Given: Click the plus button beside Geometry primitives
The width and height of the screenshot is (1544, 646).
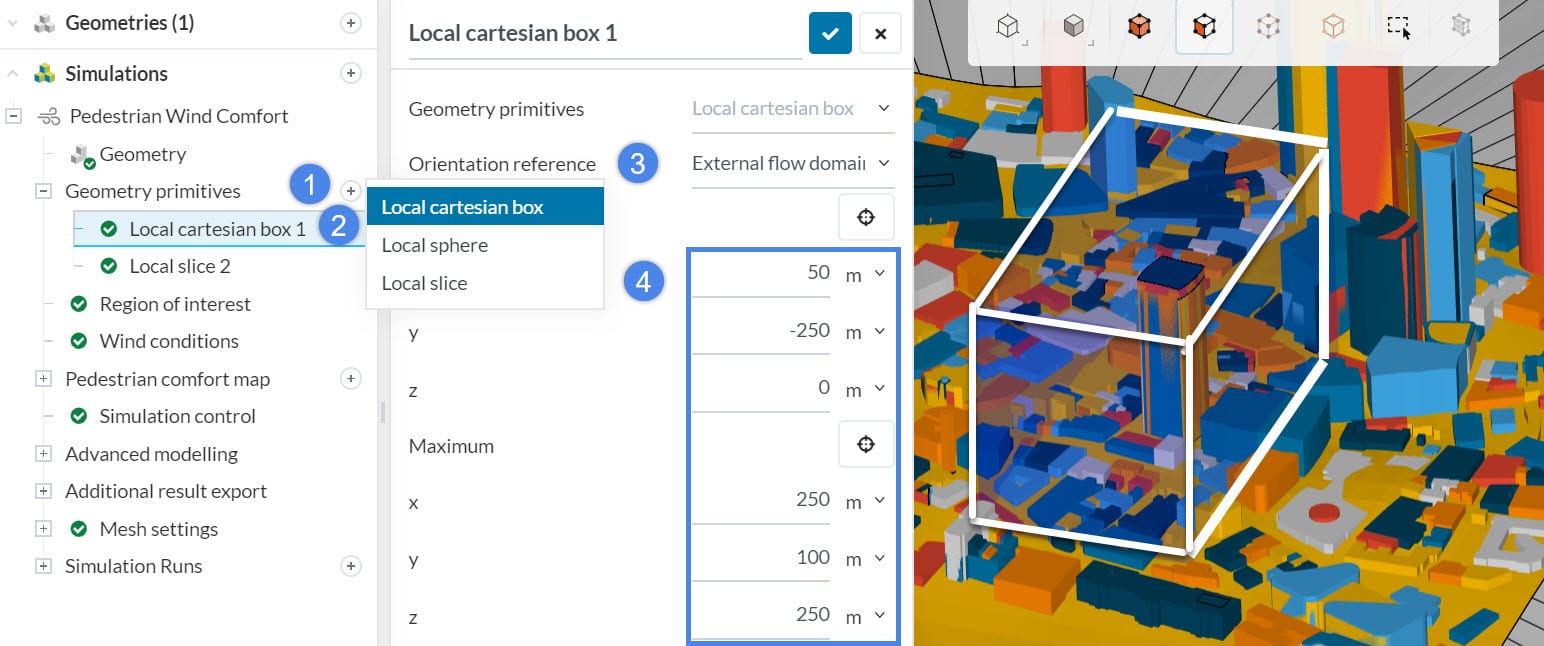Looking at the screenshot, I should (350, 190).
